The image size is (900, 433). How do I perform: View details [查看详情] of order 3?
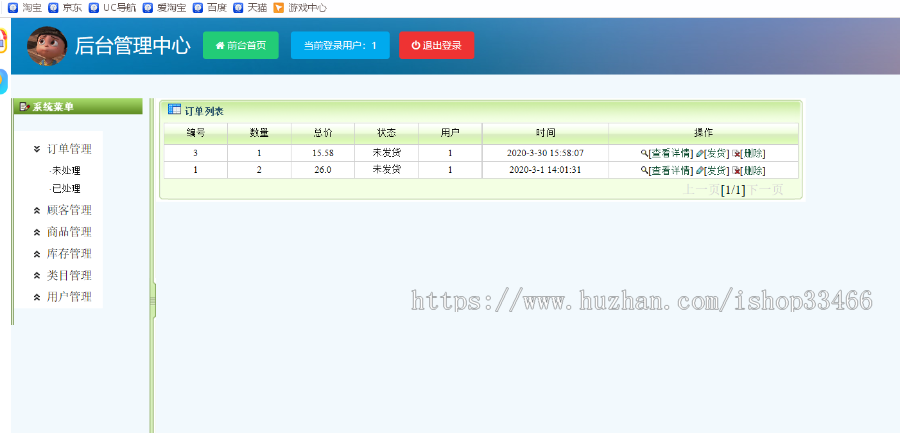670,153
